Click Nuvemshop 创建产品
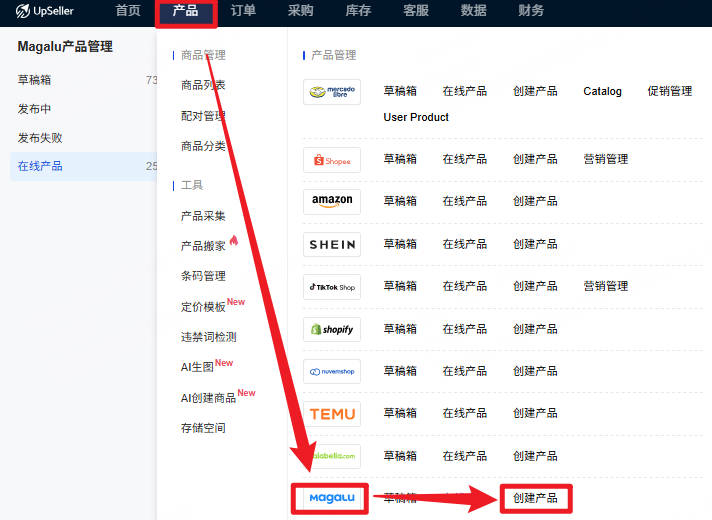The width and height of the screenshot is (712, 520). [x=535, y=371]
